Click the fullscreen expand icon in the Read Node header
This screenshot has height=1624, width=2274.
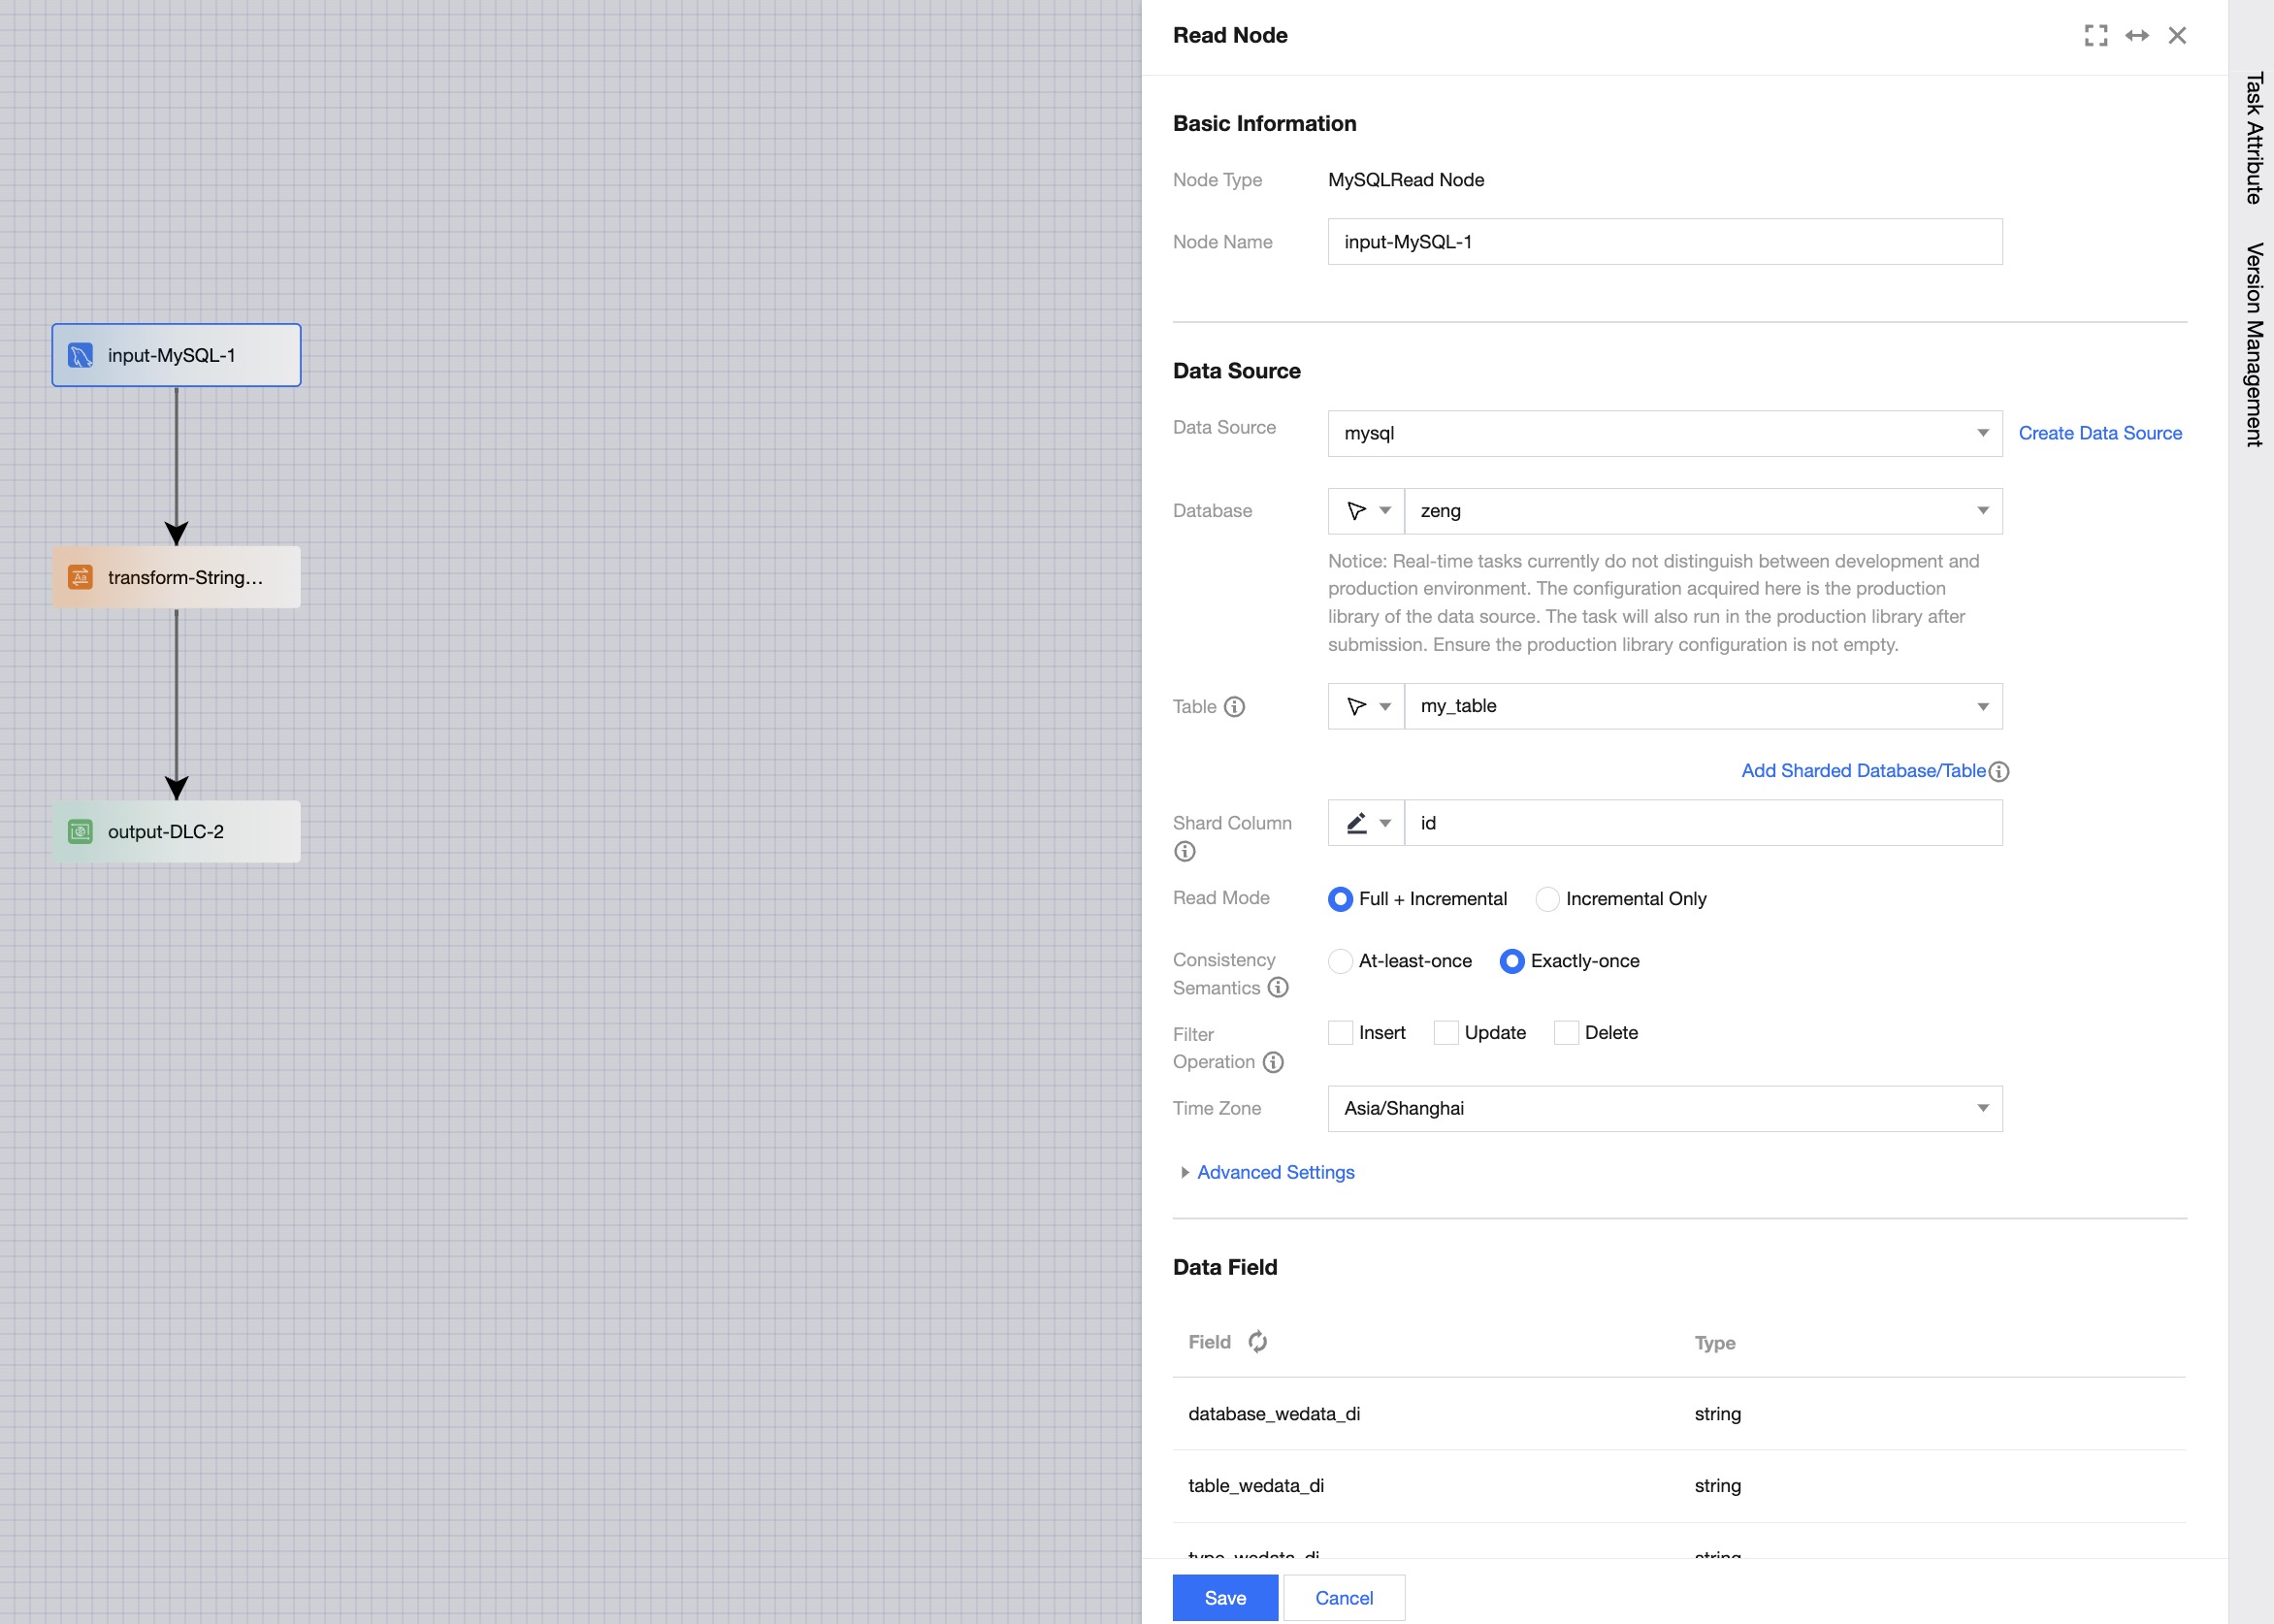point(2095,36)
